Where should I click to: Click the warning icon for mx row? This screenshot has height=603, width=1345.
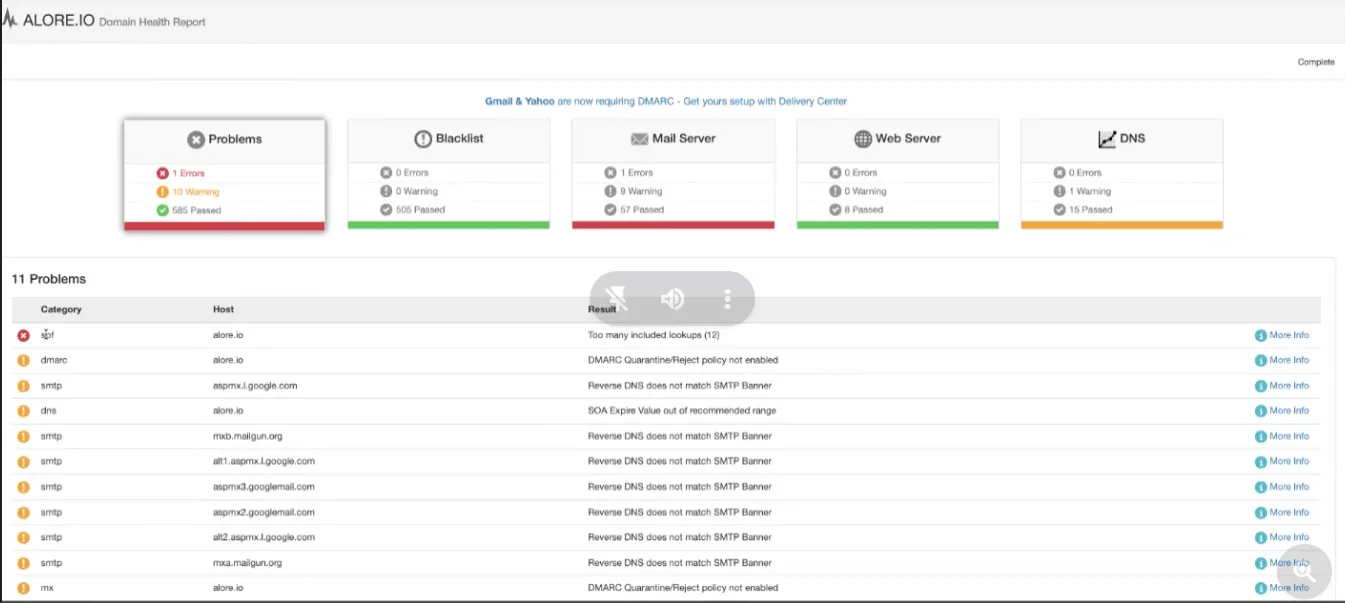point(24,588)
